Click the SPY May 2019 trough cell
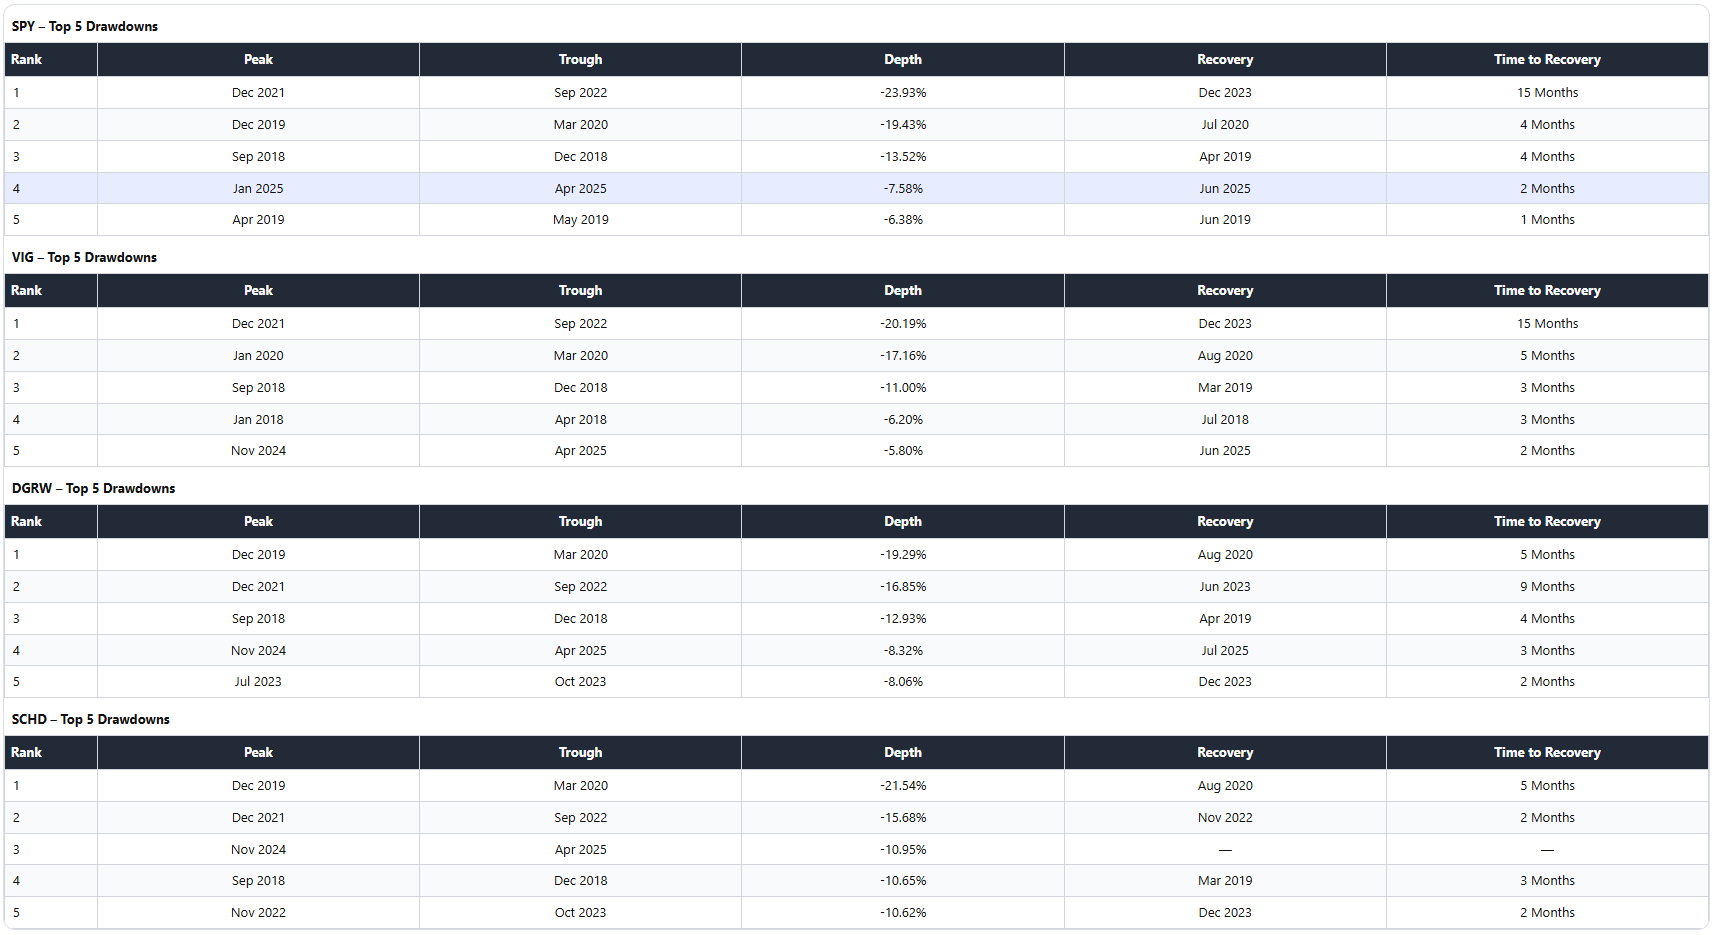This screenshot has height=935, width=1714. [580, 220]
